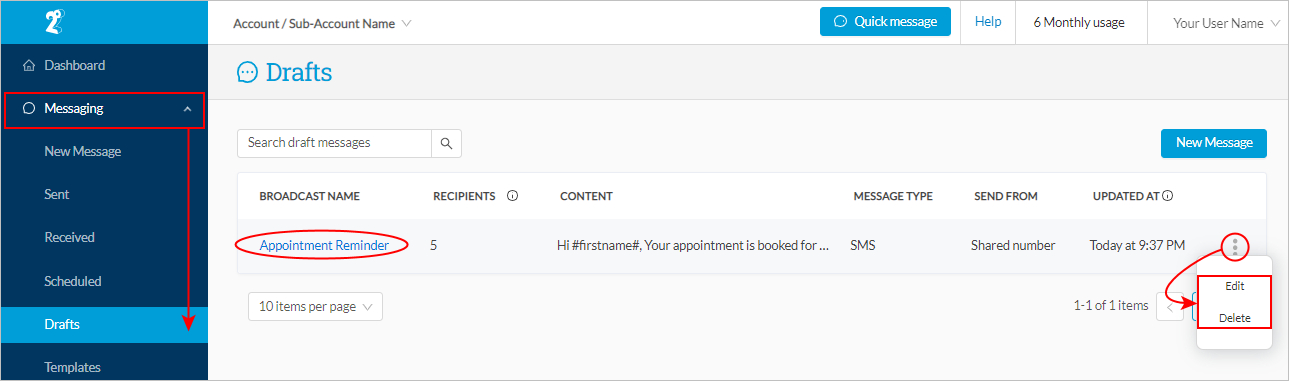
Task: Click the Recipients info icon
Action: coord(512,196)
